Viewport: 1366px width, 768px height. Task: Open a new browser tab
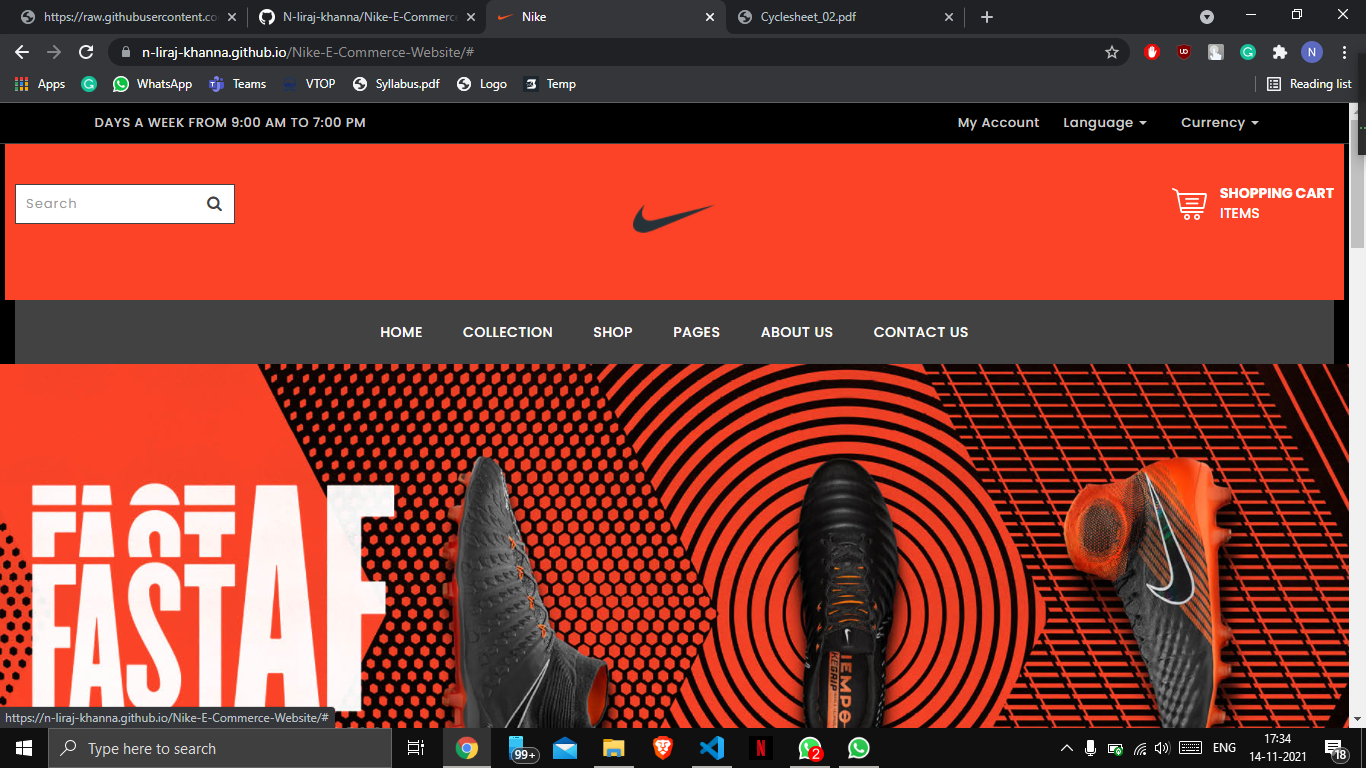point(987,17)
